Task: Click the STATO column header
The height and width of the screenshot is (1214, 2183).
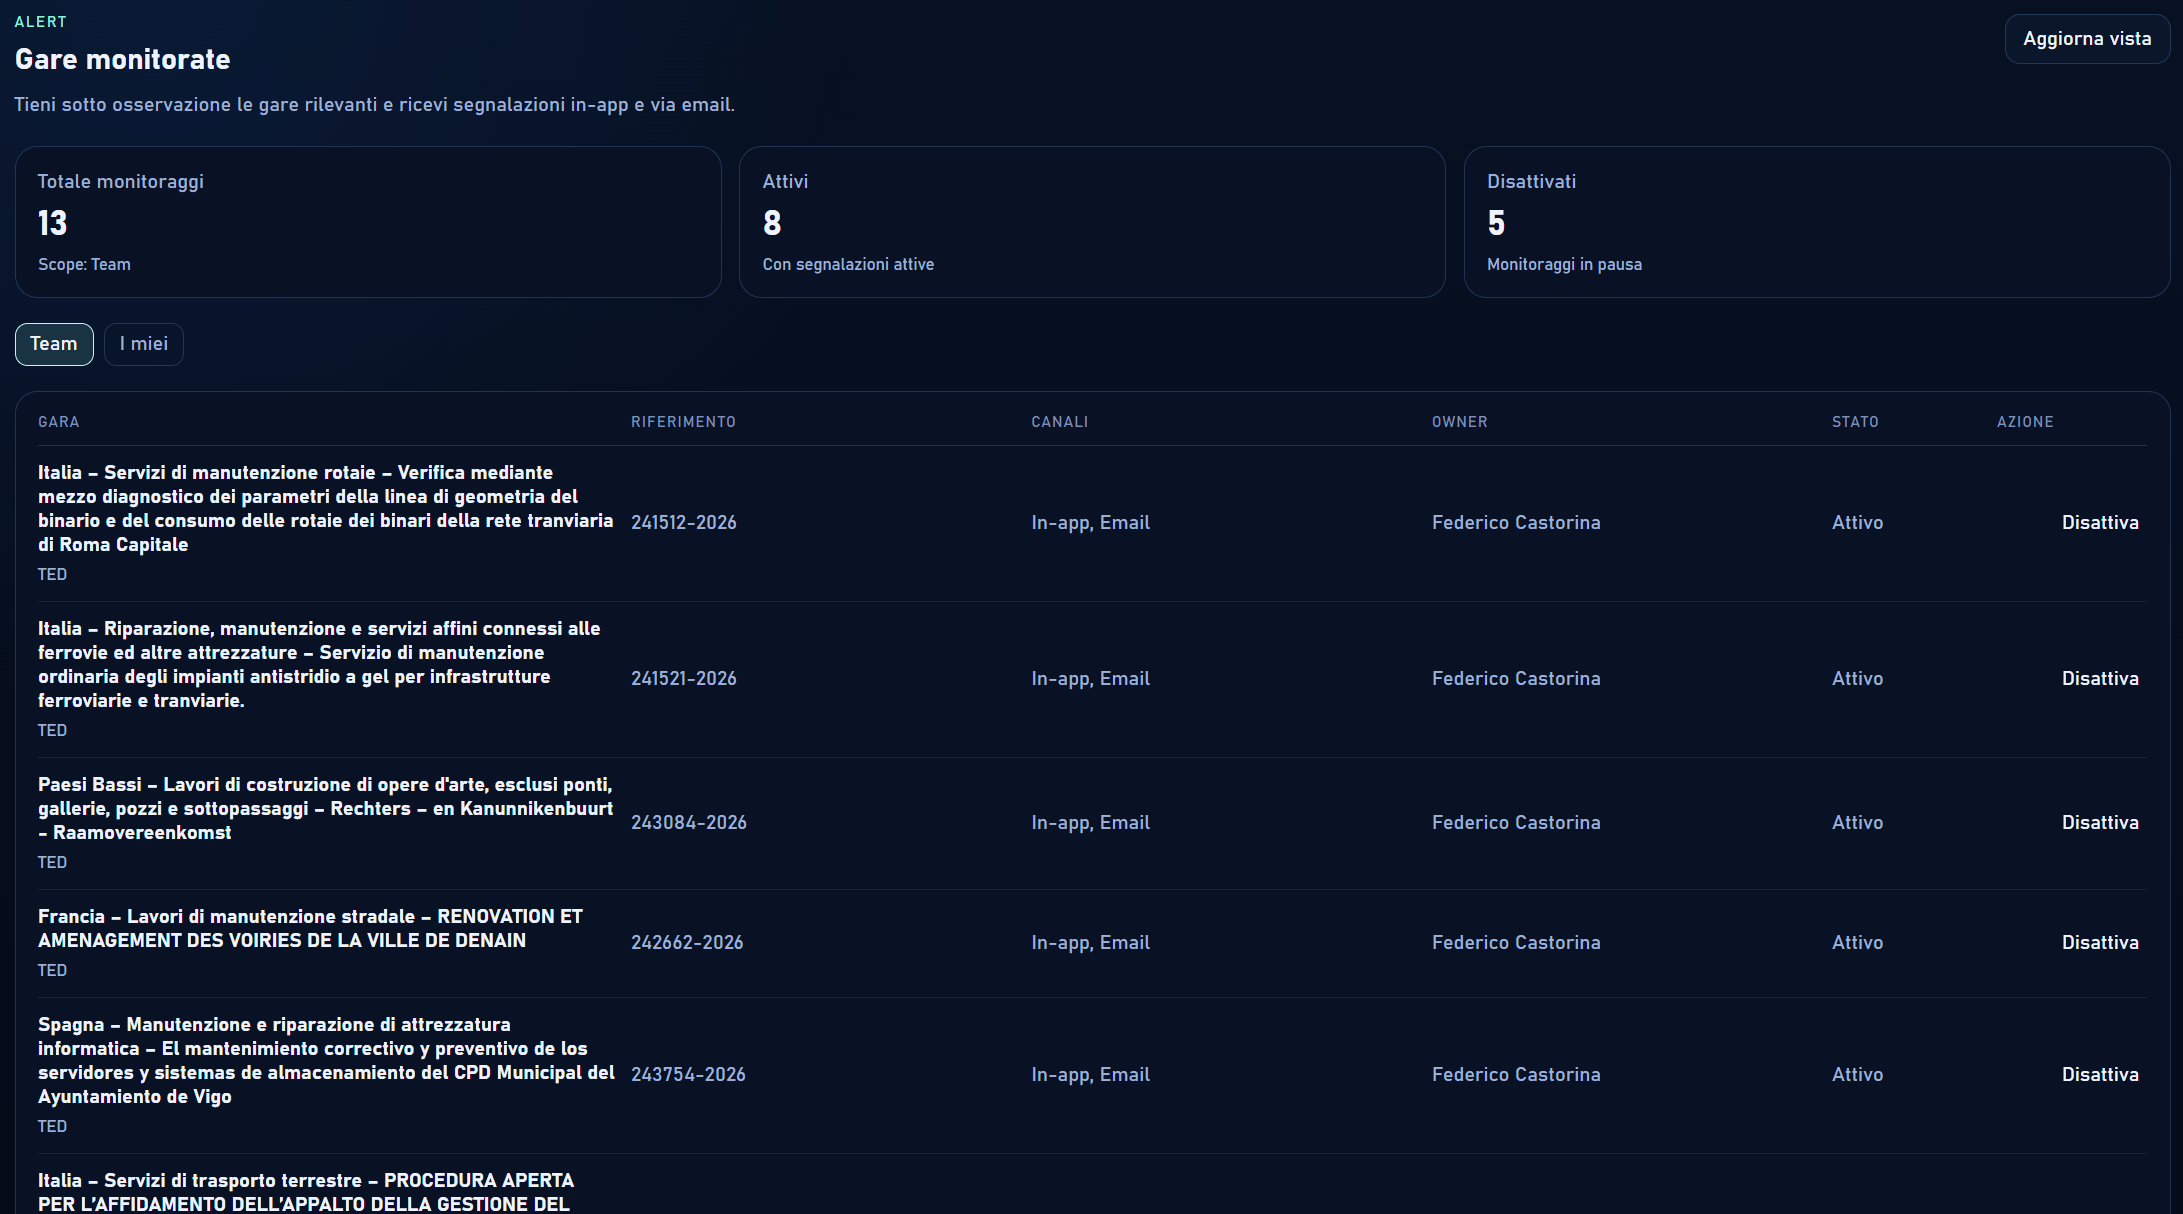Action: 1854,422
